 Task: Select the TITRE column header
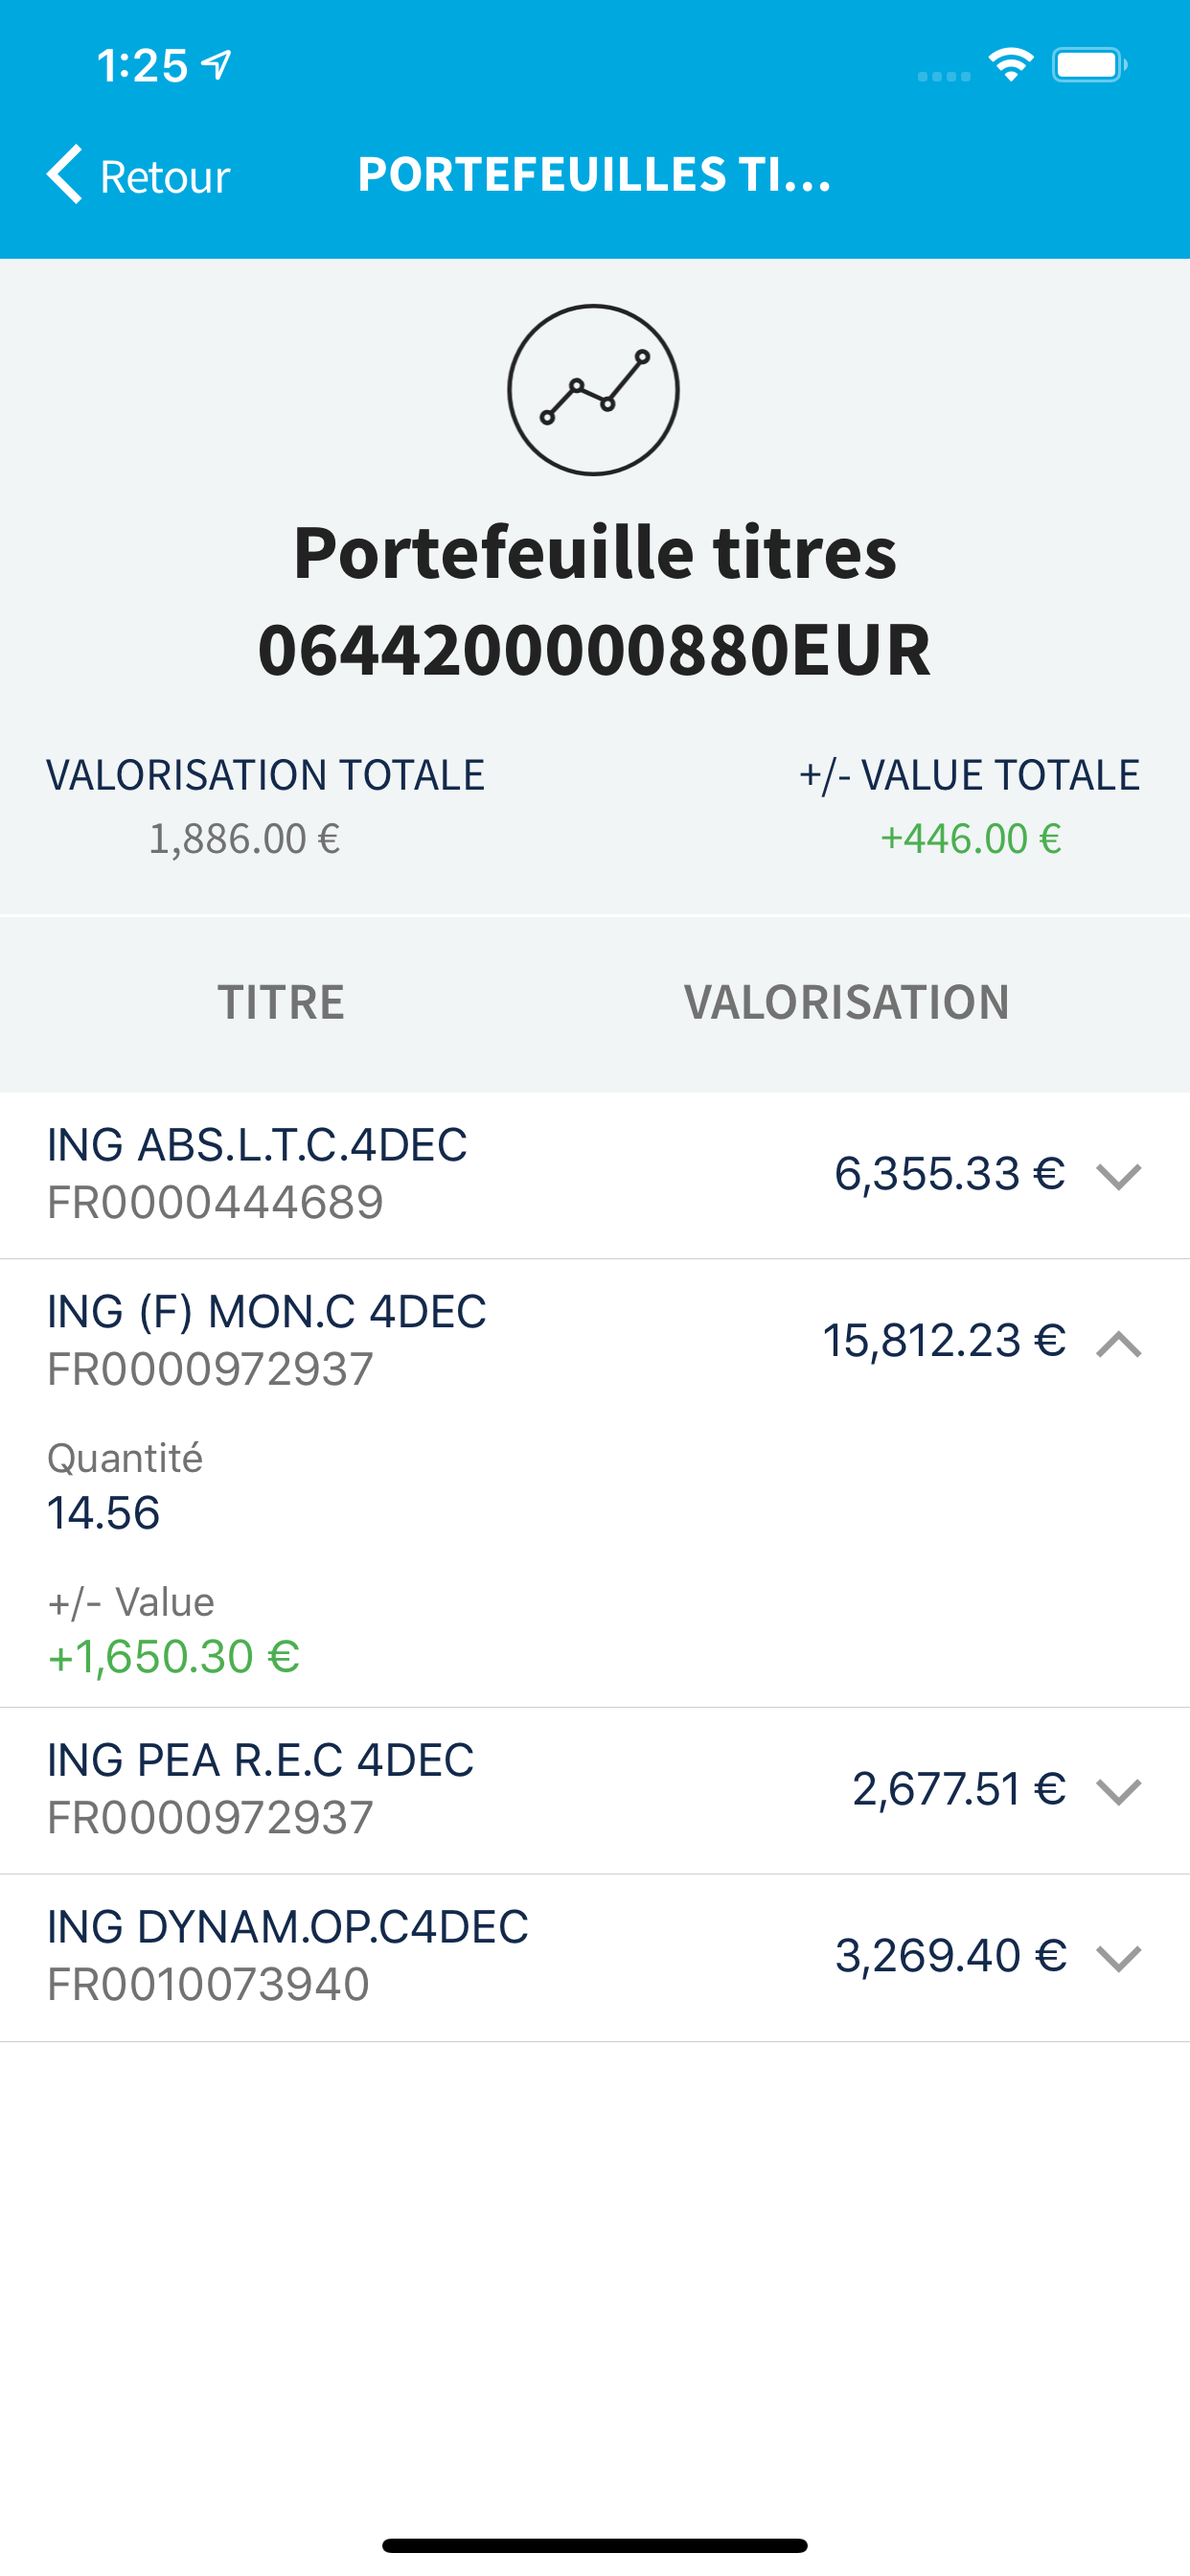(281, 1002)
